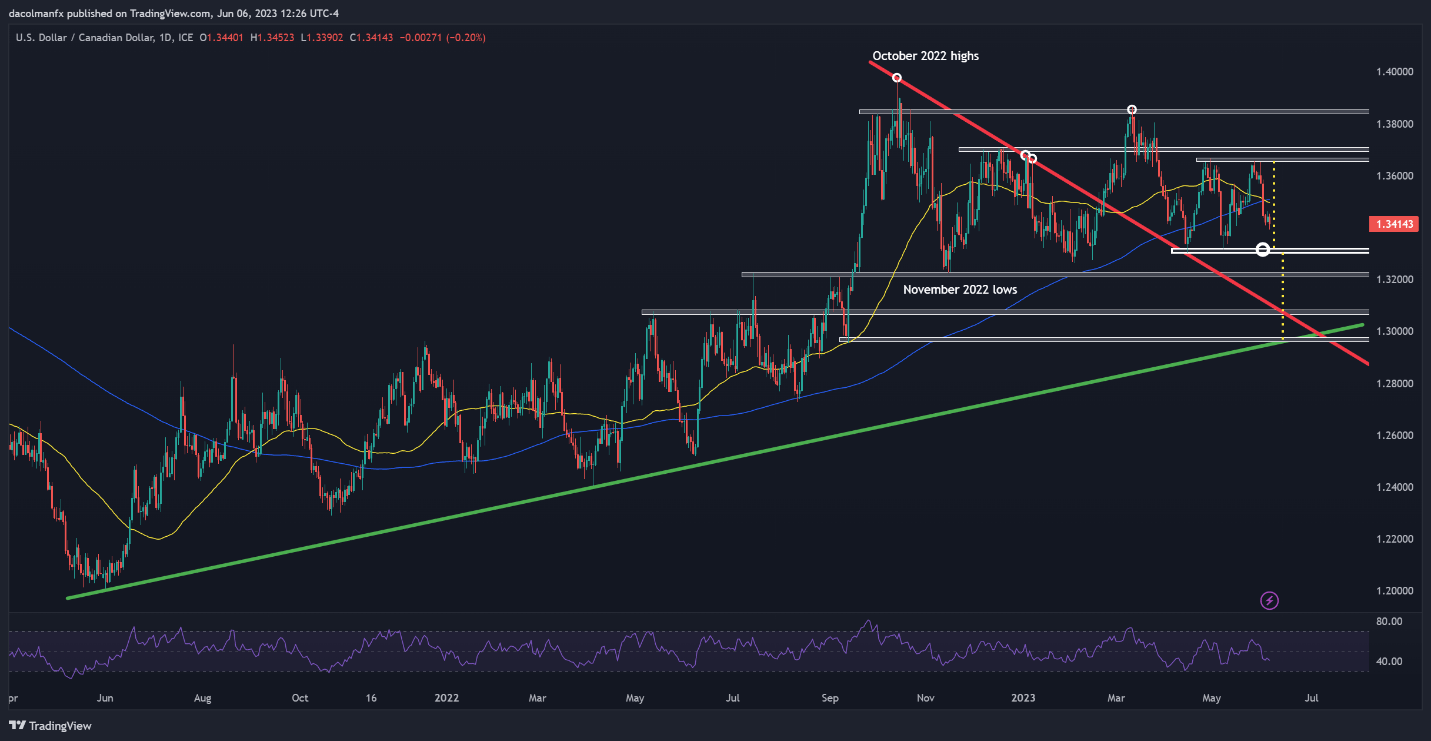This screenshot has width=1431, height=741.
Task: Click the TradingView logo at bottom left
Action: [50, 726]
